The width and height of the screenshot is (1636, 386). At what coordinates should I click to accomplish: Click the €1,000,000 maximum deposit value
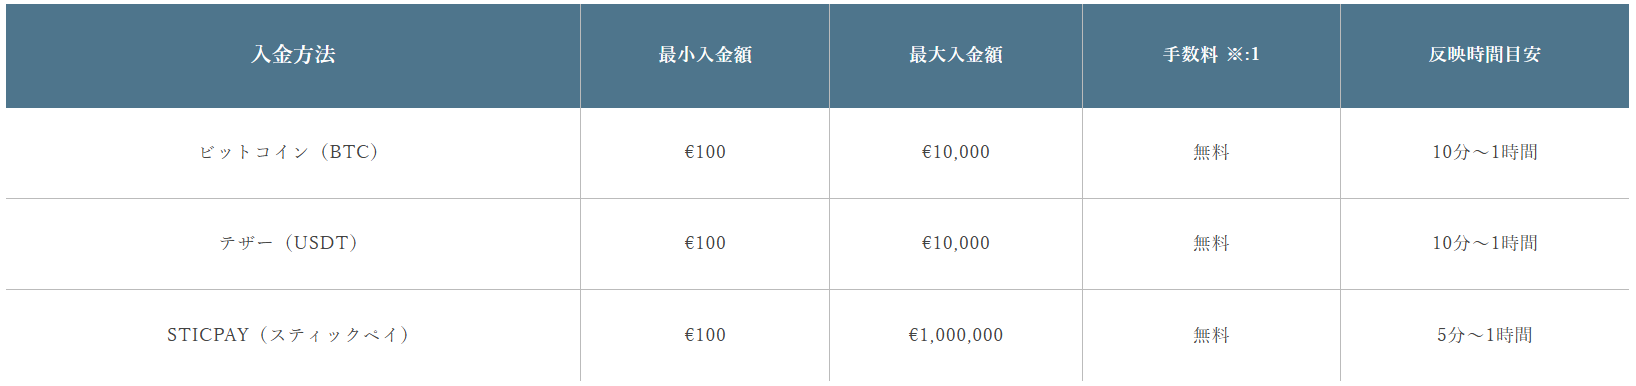coord(956,335)
